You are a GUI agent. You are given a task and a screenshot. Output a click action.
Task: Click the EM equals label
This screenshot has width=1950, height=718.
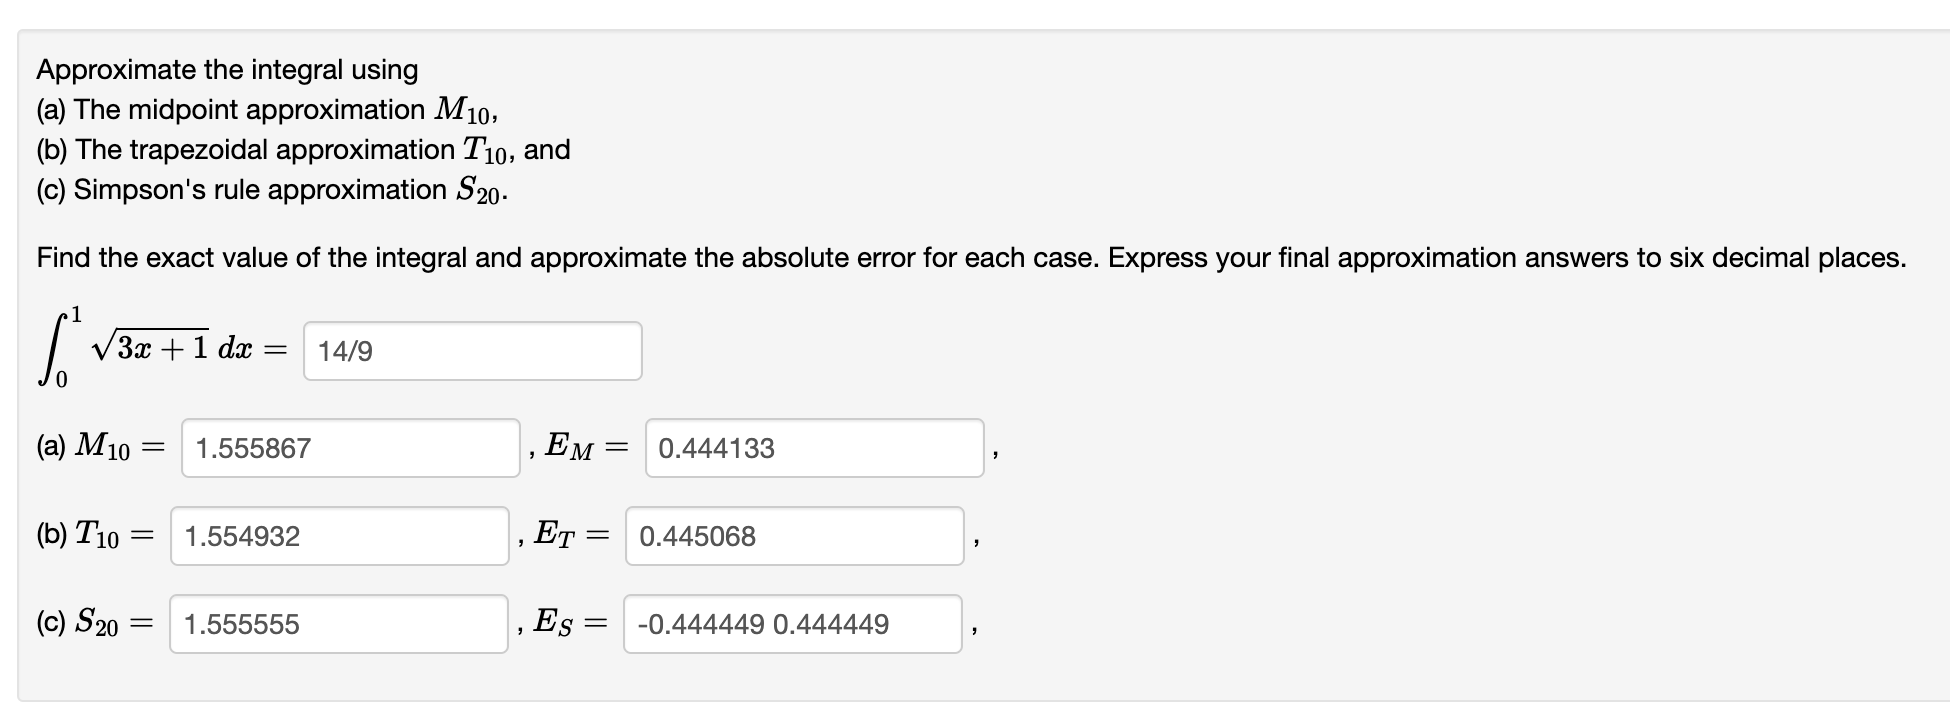coord(586,449)
